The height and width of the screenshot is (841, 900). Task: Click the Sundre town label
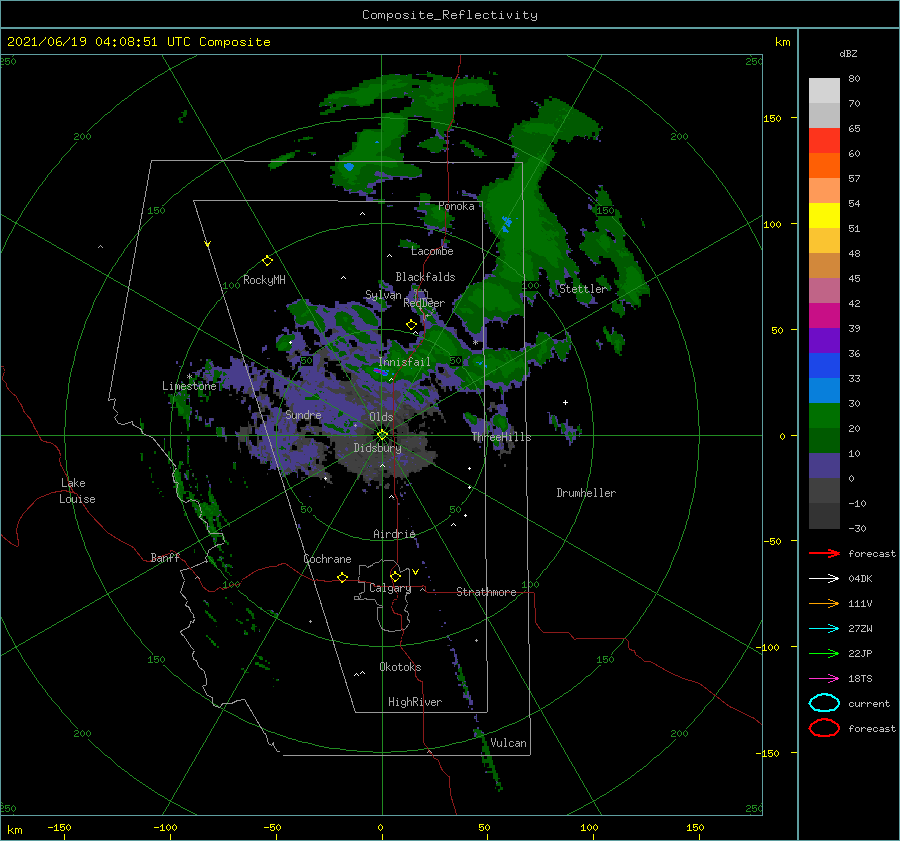coord(303,414)
